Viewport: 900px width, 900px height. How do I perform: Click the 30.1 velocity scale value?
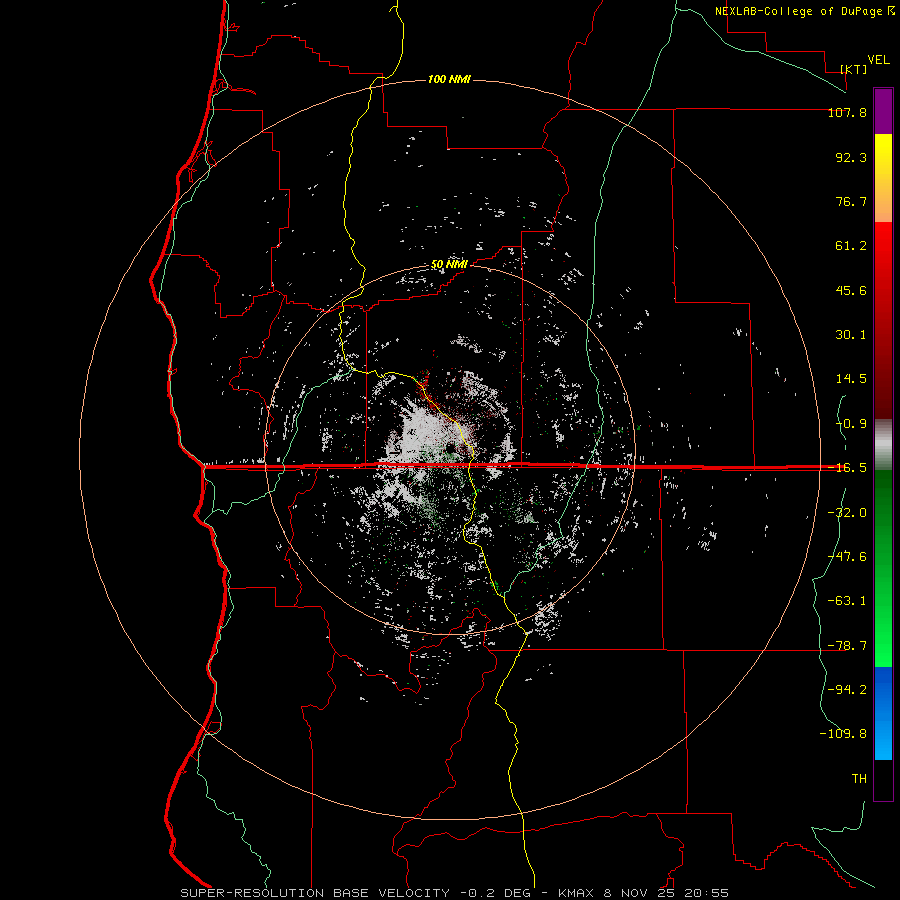pyautogui.click(x=851, y=335)
